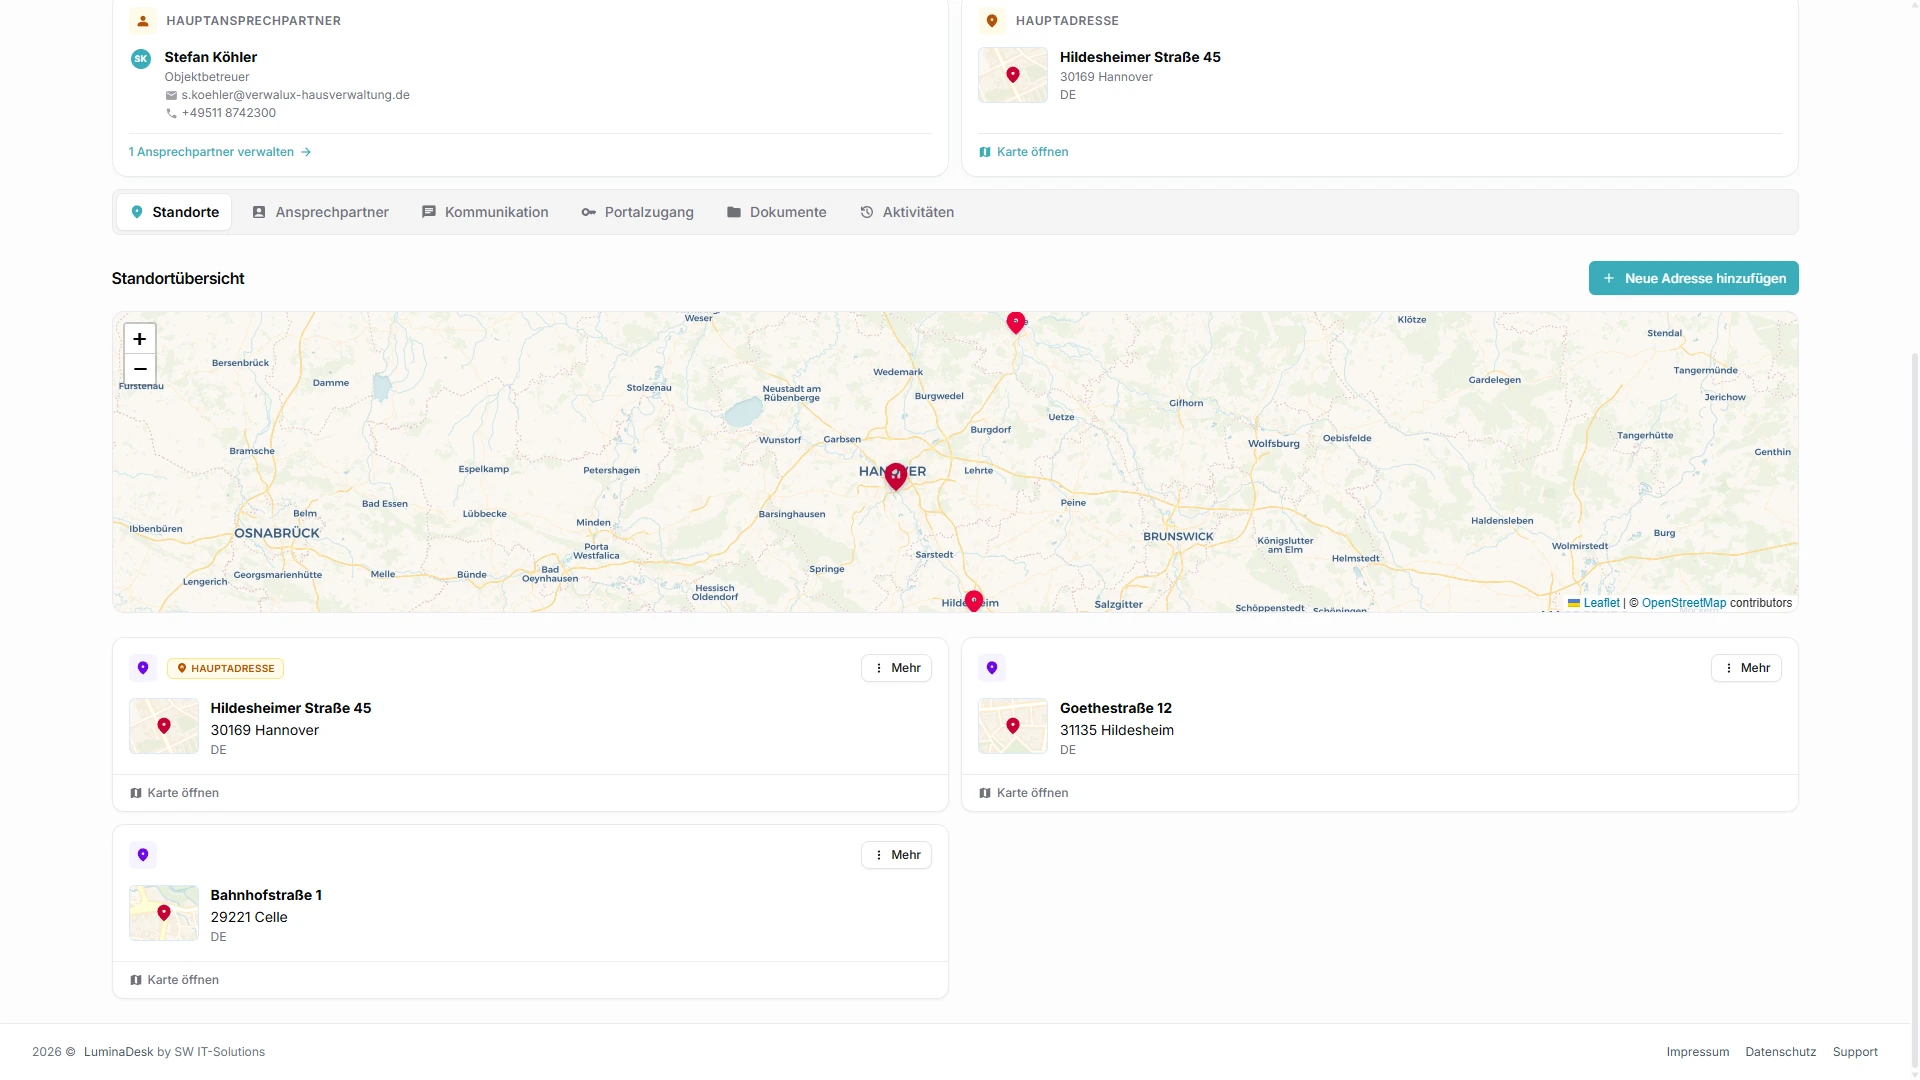Click the purple location icon on Goethestraße card
Image resolution: width=1920 pixels, height=1080 pixels.
pos(992,668)
